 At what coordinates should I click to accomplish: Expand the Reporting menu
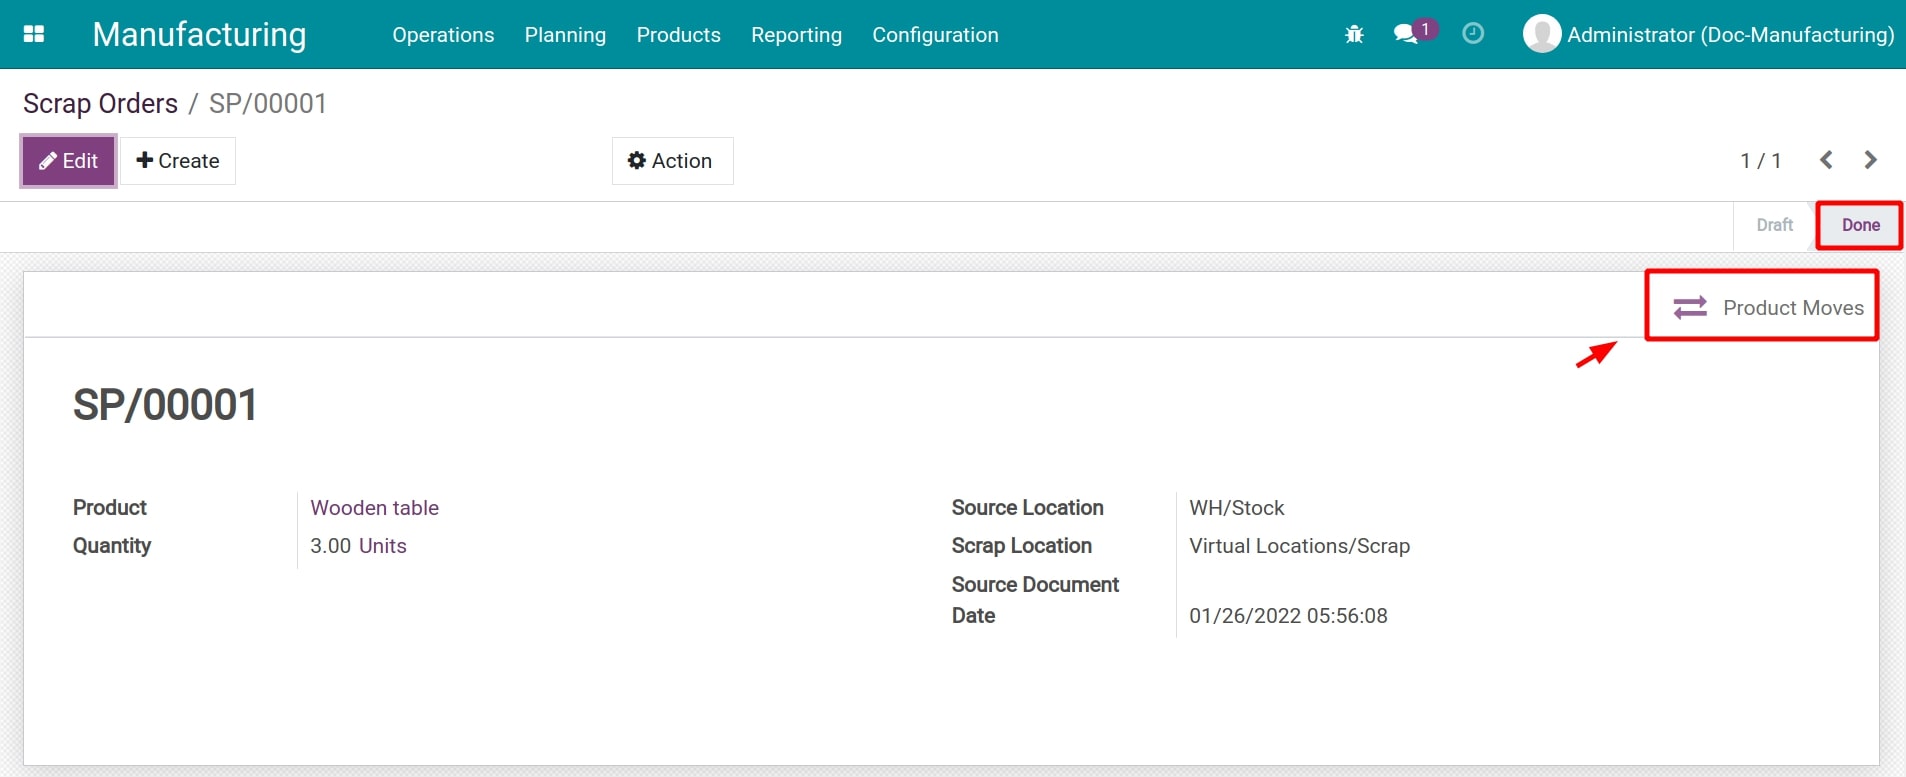coord(796,35)
